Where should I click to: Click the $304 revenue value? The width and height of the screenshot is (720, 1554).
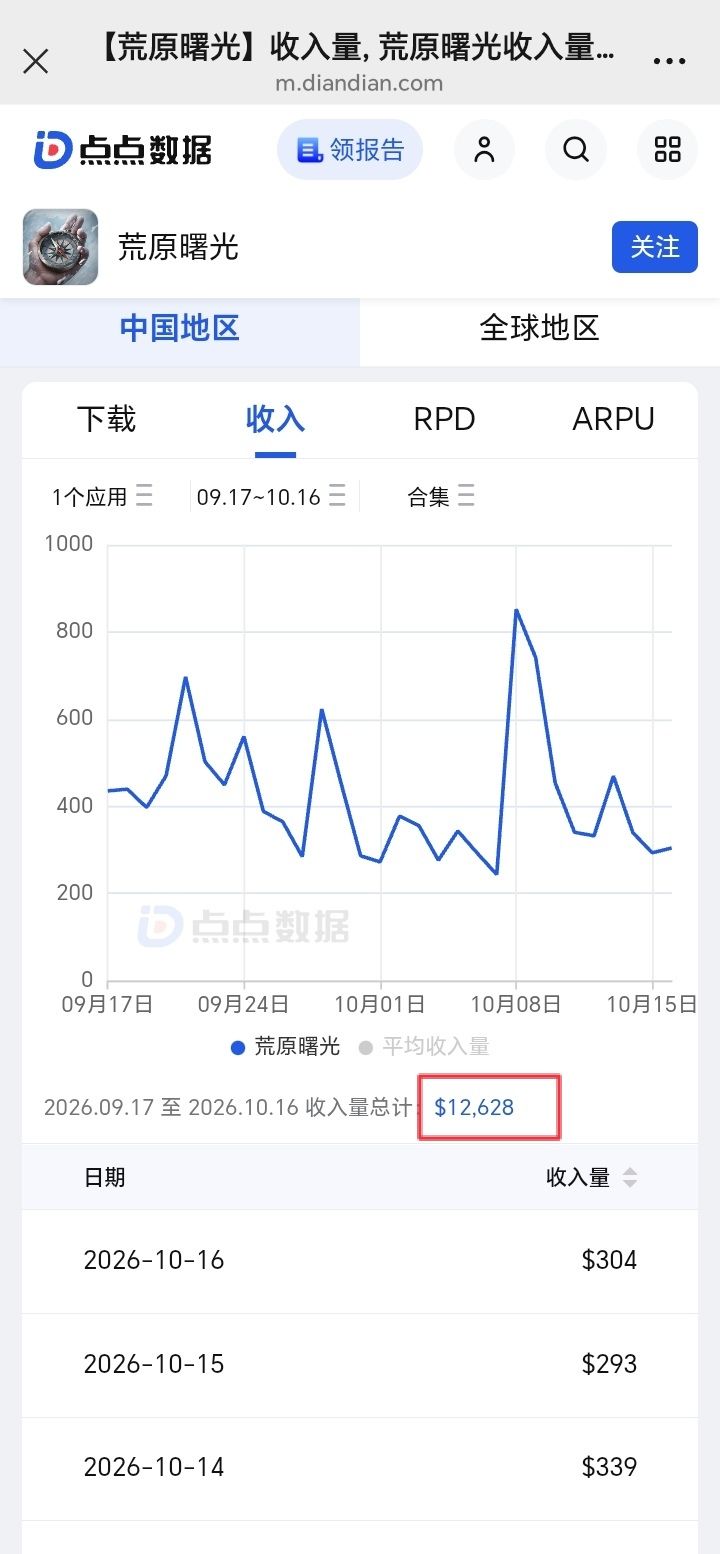click(x=609, y=1260)
